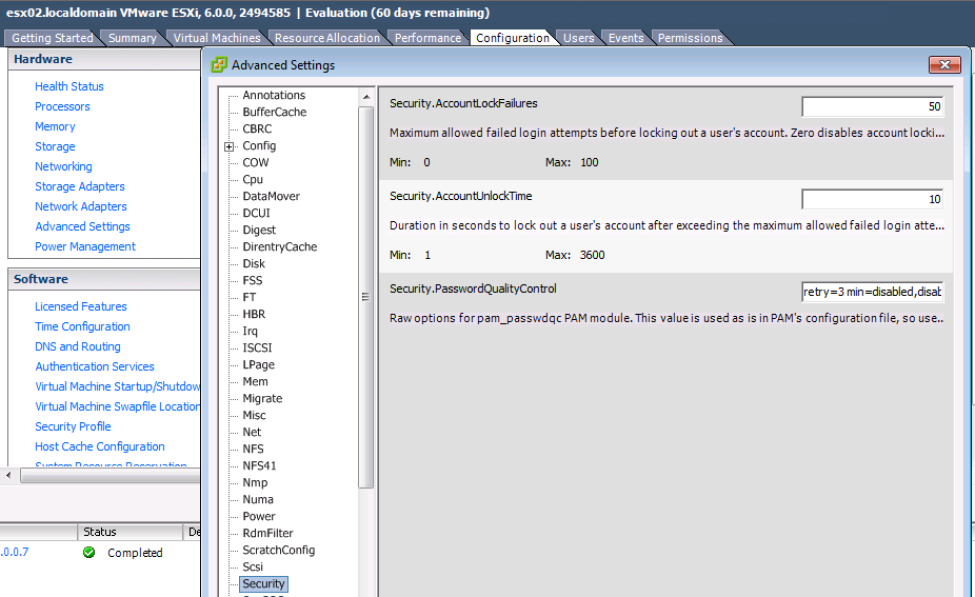Switch to the Summary tab
The width and height of the screenshot is (975, 597).
point(132,37)
